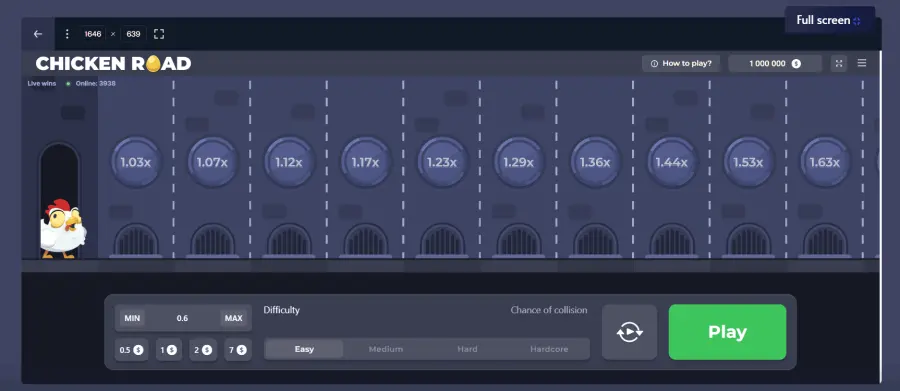Select Medium difficulty
Screen dimensions: 900x391
pyautogui.click(x=386, y=349)
